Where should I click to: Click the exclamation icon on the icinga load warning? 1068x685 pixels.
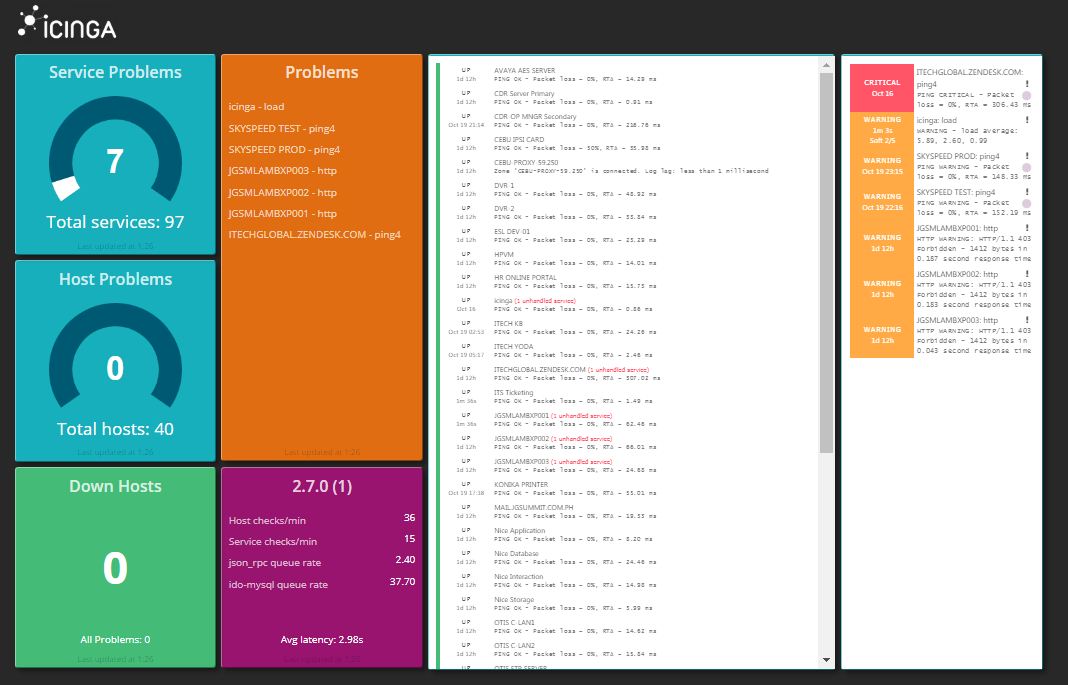(x=1026, y=120)
